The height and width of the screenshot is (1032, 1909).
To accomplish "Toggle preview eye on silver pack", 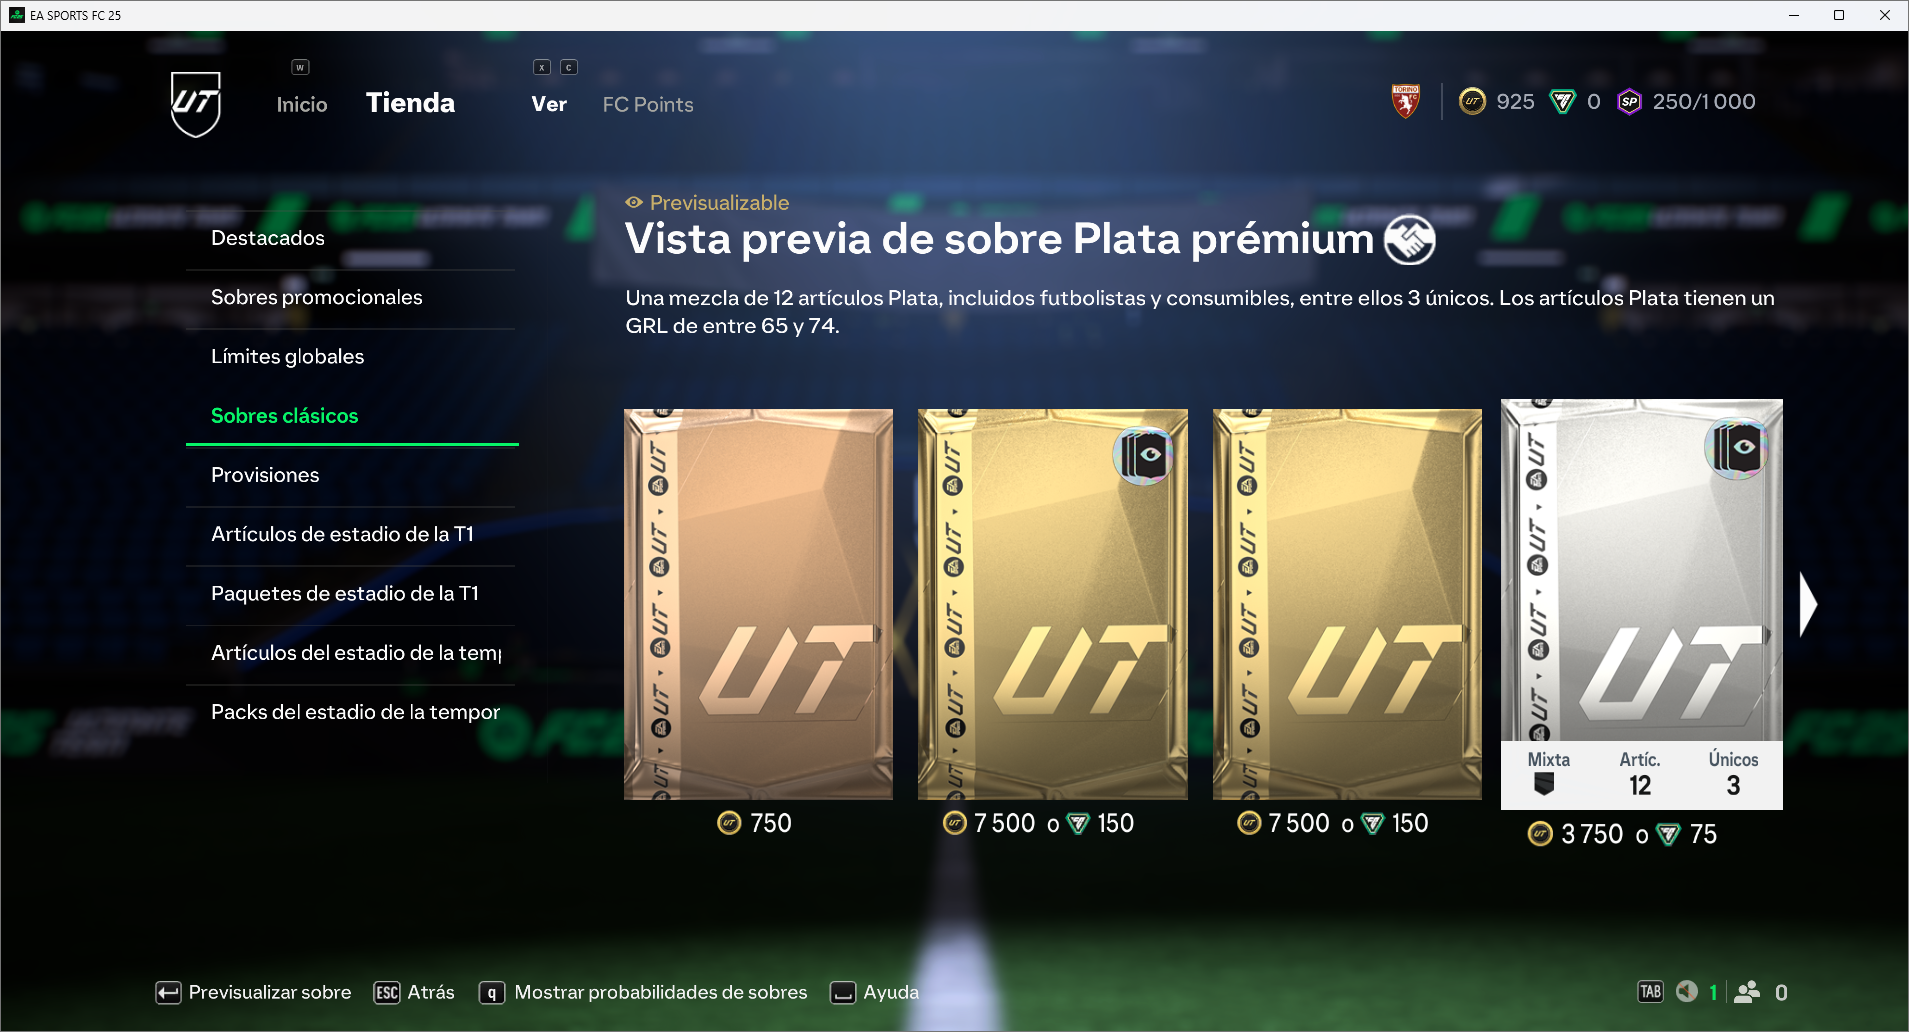I will click(1737, 448).
